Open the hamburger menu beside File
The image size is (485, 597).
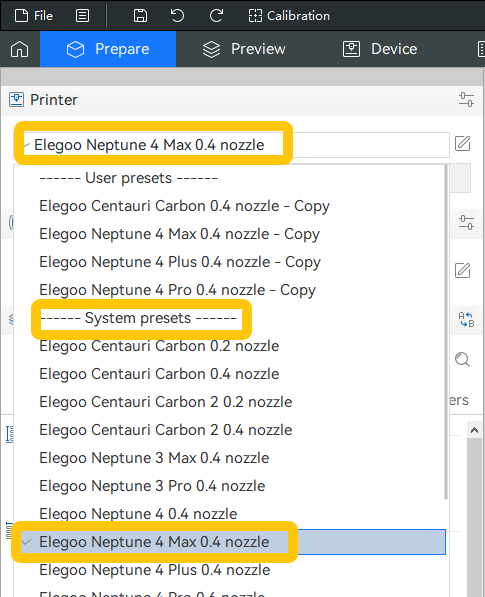[82, 16]
